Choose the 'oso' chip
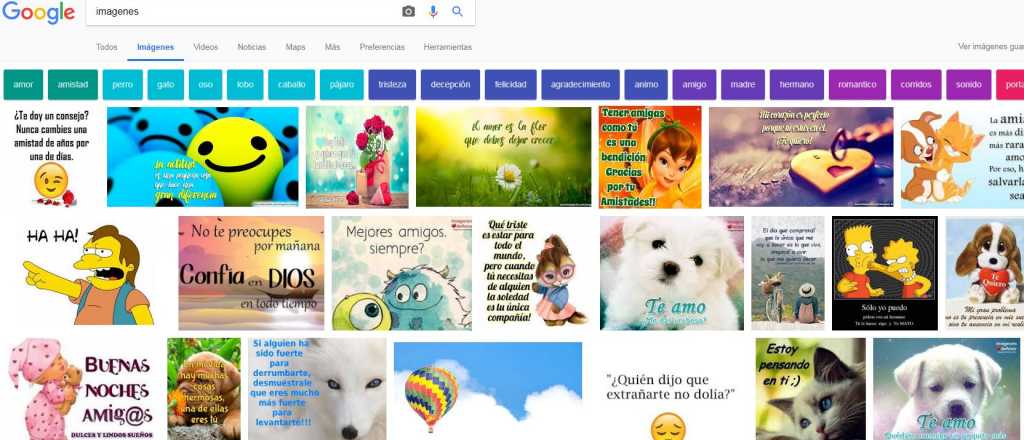Image resolution: width=1024 pixels, height=440 pixels. pyautogui.click(x=205, y=85)
